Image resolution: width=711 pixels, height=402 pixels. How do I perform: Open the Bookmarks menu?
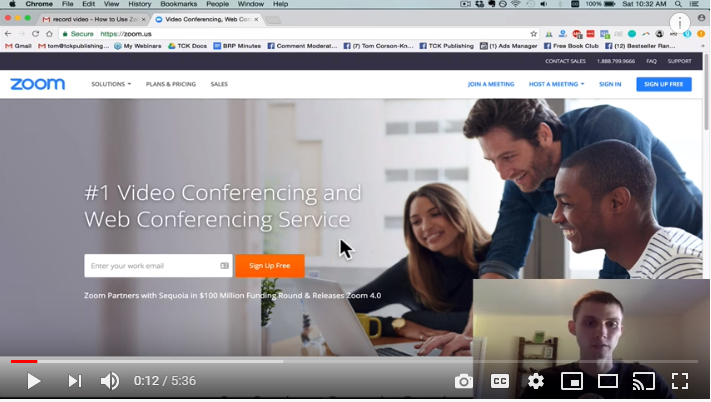pyautogui.click(x=178, y=4)
